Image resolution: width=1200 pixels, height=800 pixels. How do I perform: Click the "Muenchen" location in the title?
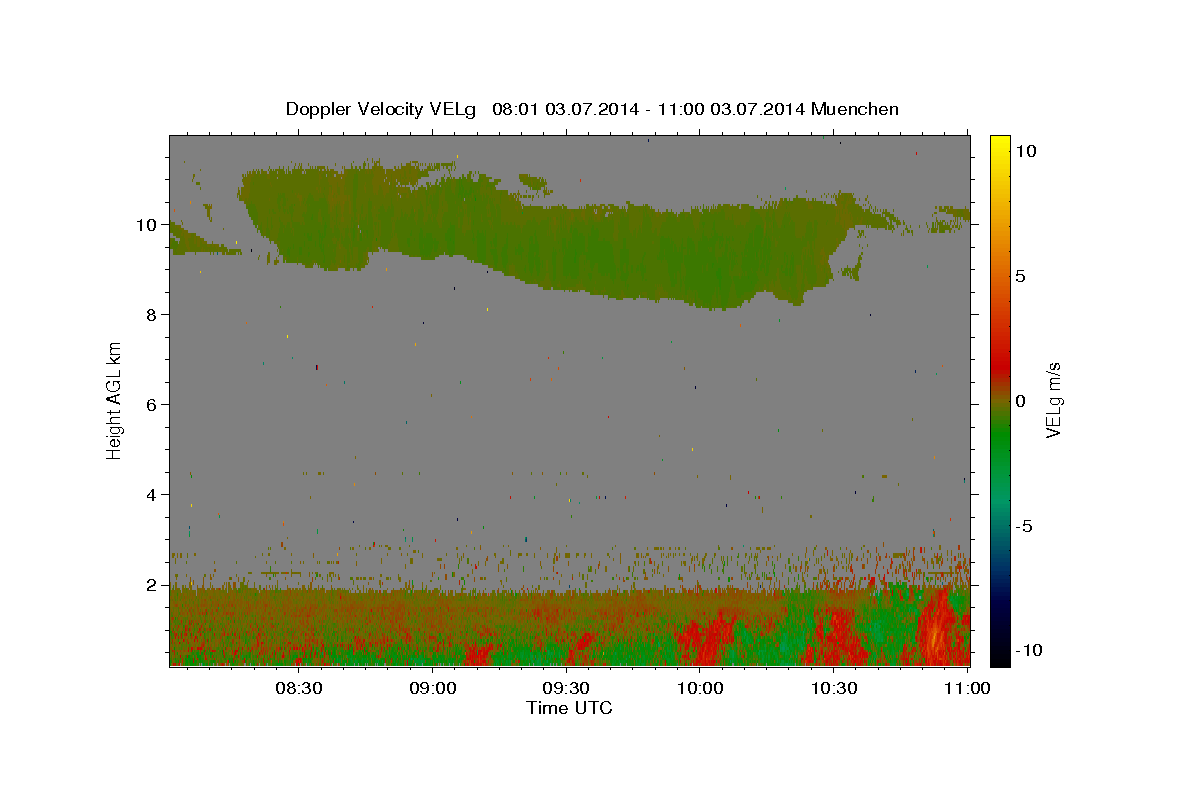pyautogui.click(x=855, y=109)
